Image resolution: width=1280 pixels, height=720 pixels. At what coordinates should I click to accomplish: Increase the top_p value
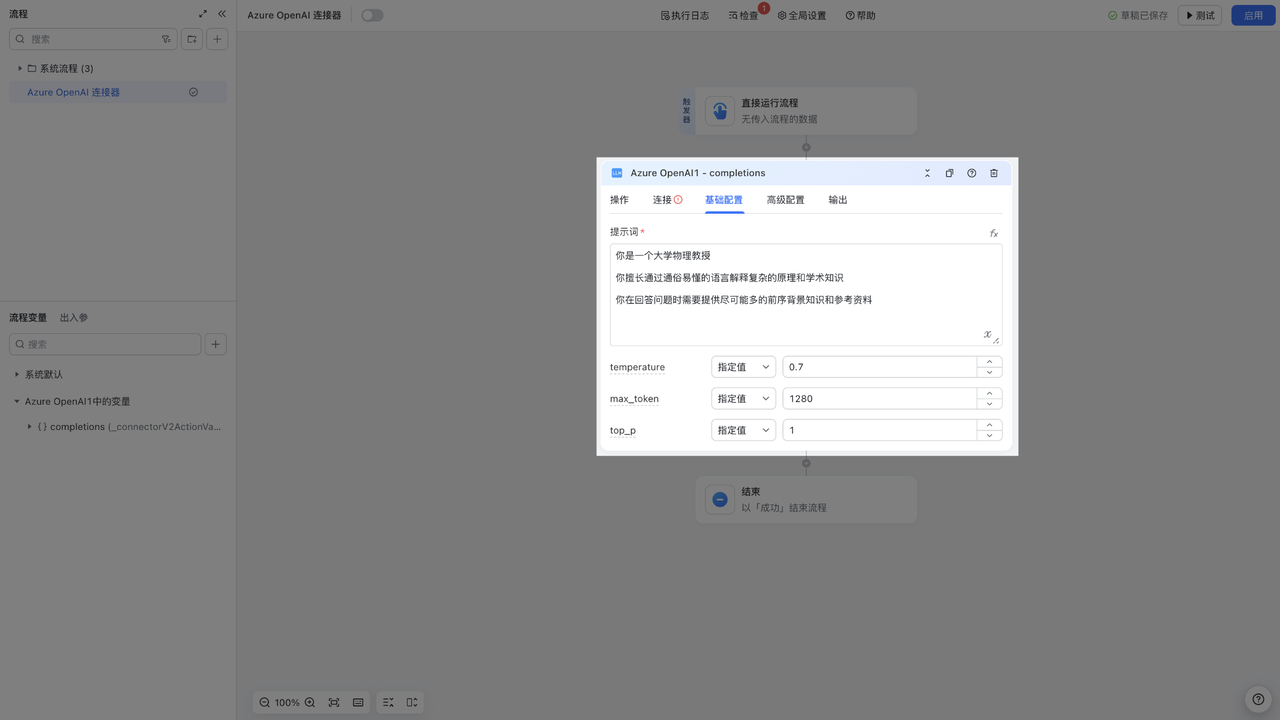pyautogui.click(x=989, y=425)
